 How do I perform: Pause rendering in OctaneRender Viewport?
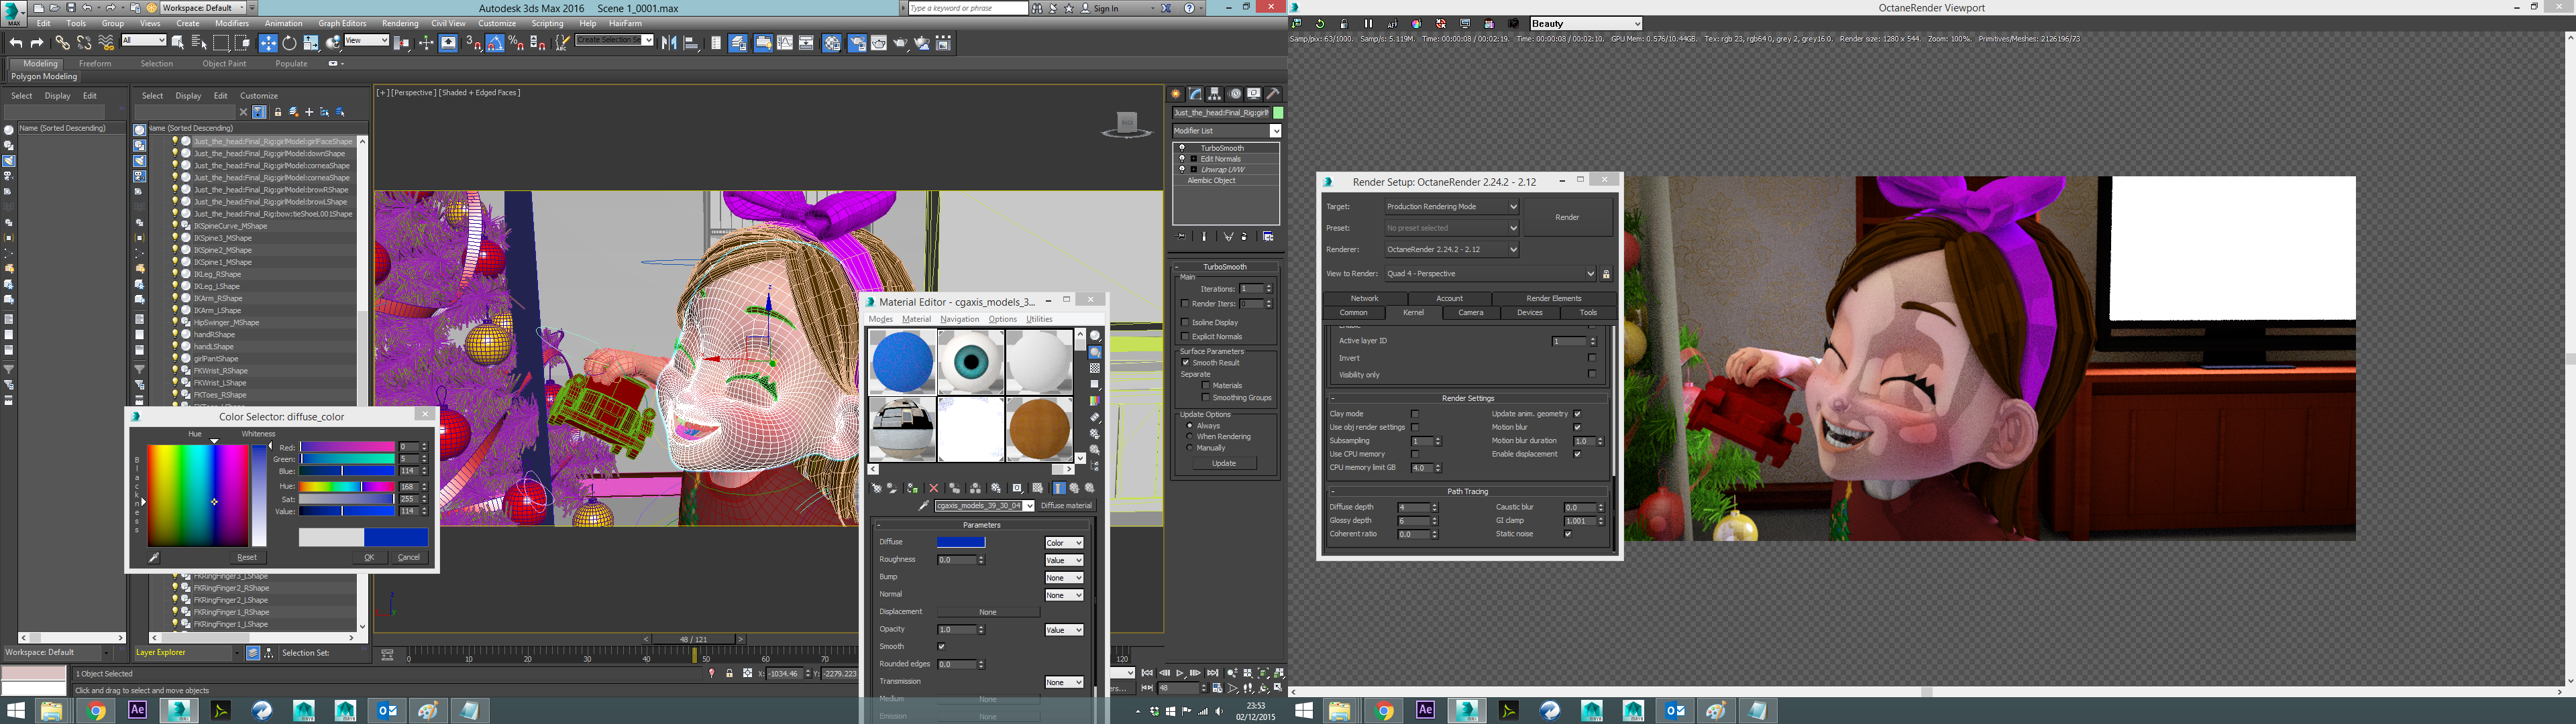[x=1369, y=24]
